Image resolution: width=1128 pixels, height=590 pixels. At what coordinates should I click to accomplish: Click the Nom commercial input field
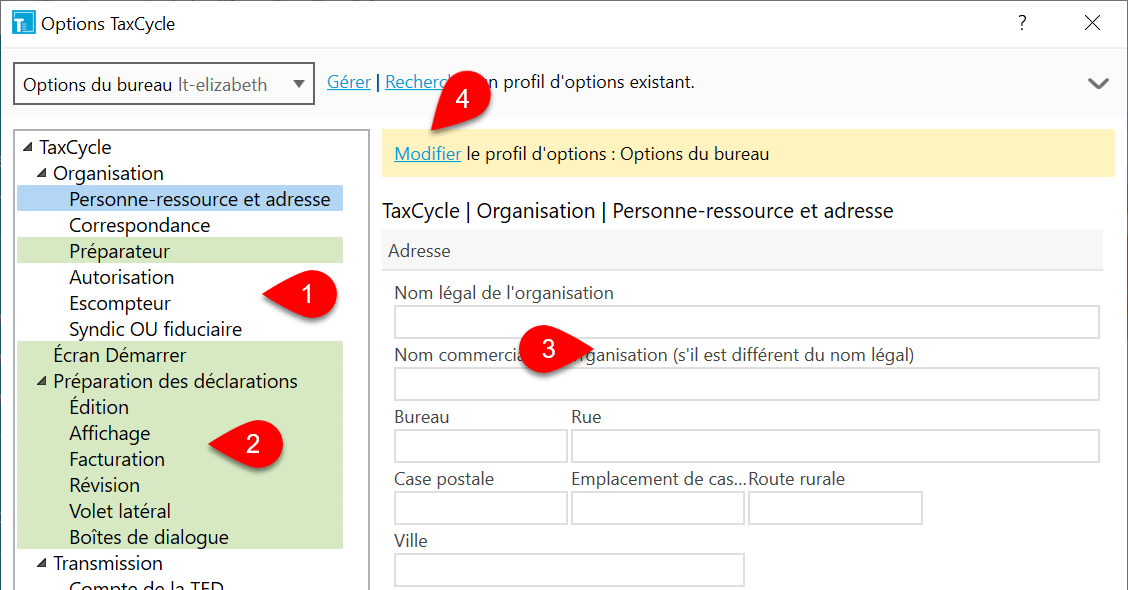pos(747,384)
